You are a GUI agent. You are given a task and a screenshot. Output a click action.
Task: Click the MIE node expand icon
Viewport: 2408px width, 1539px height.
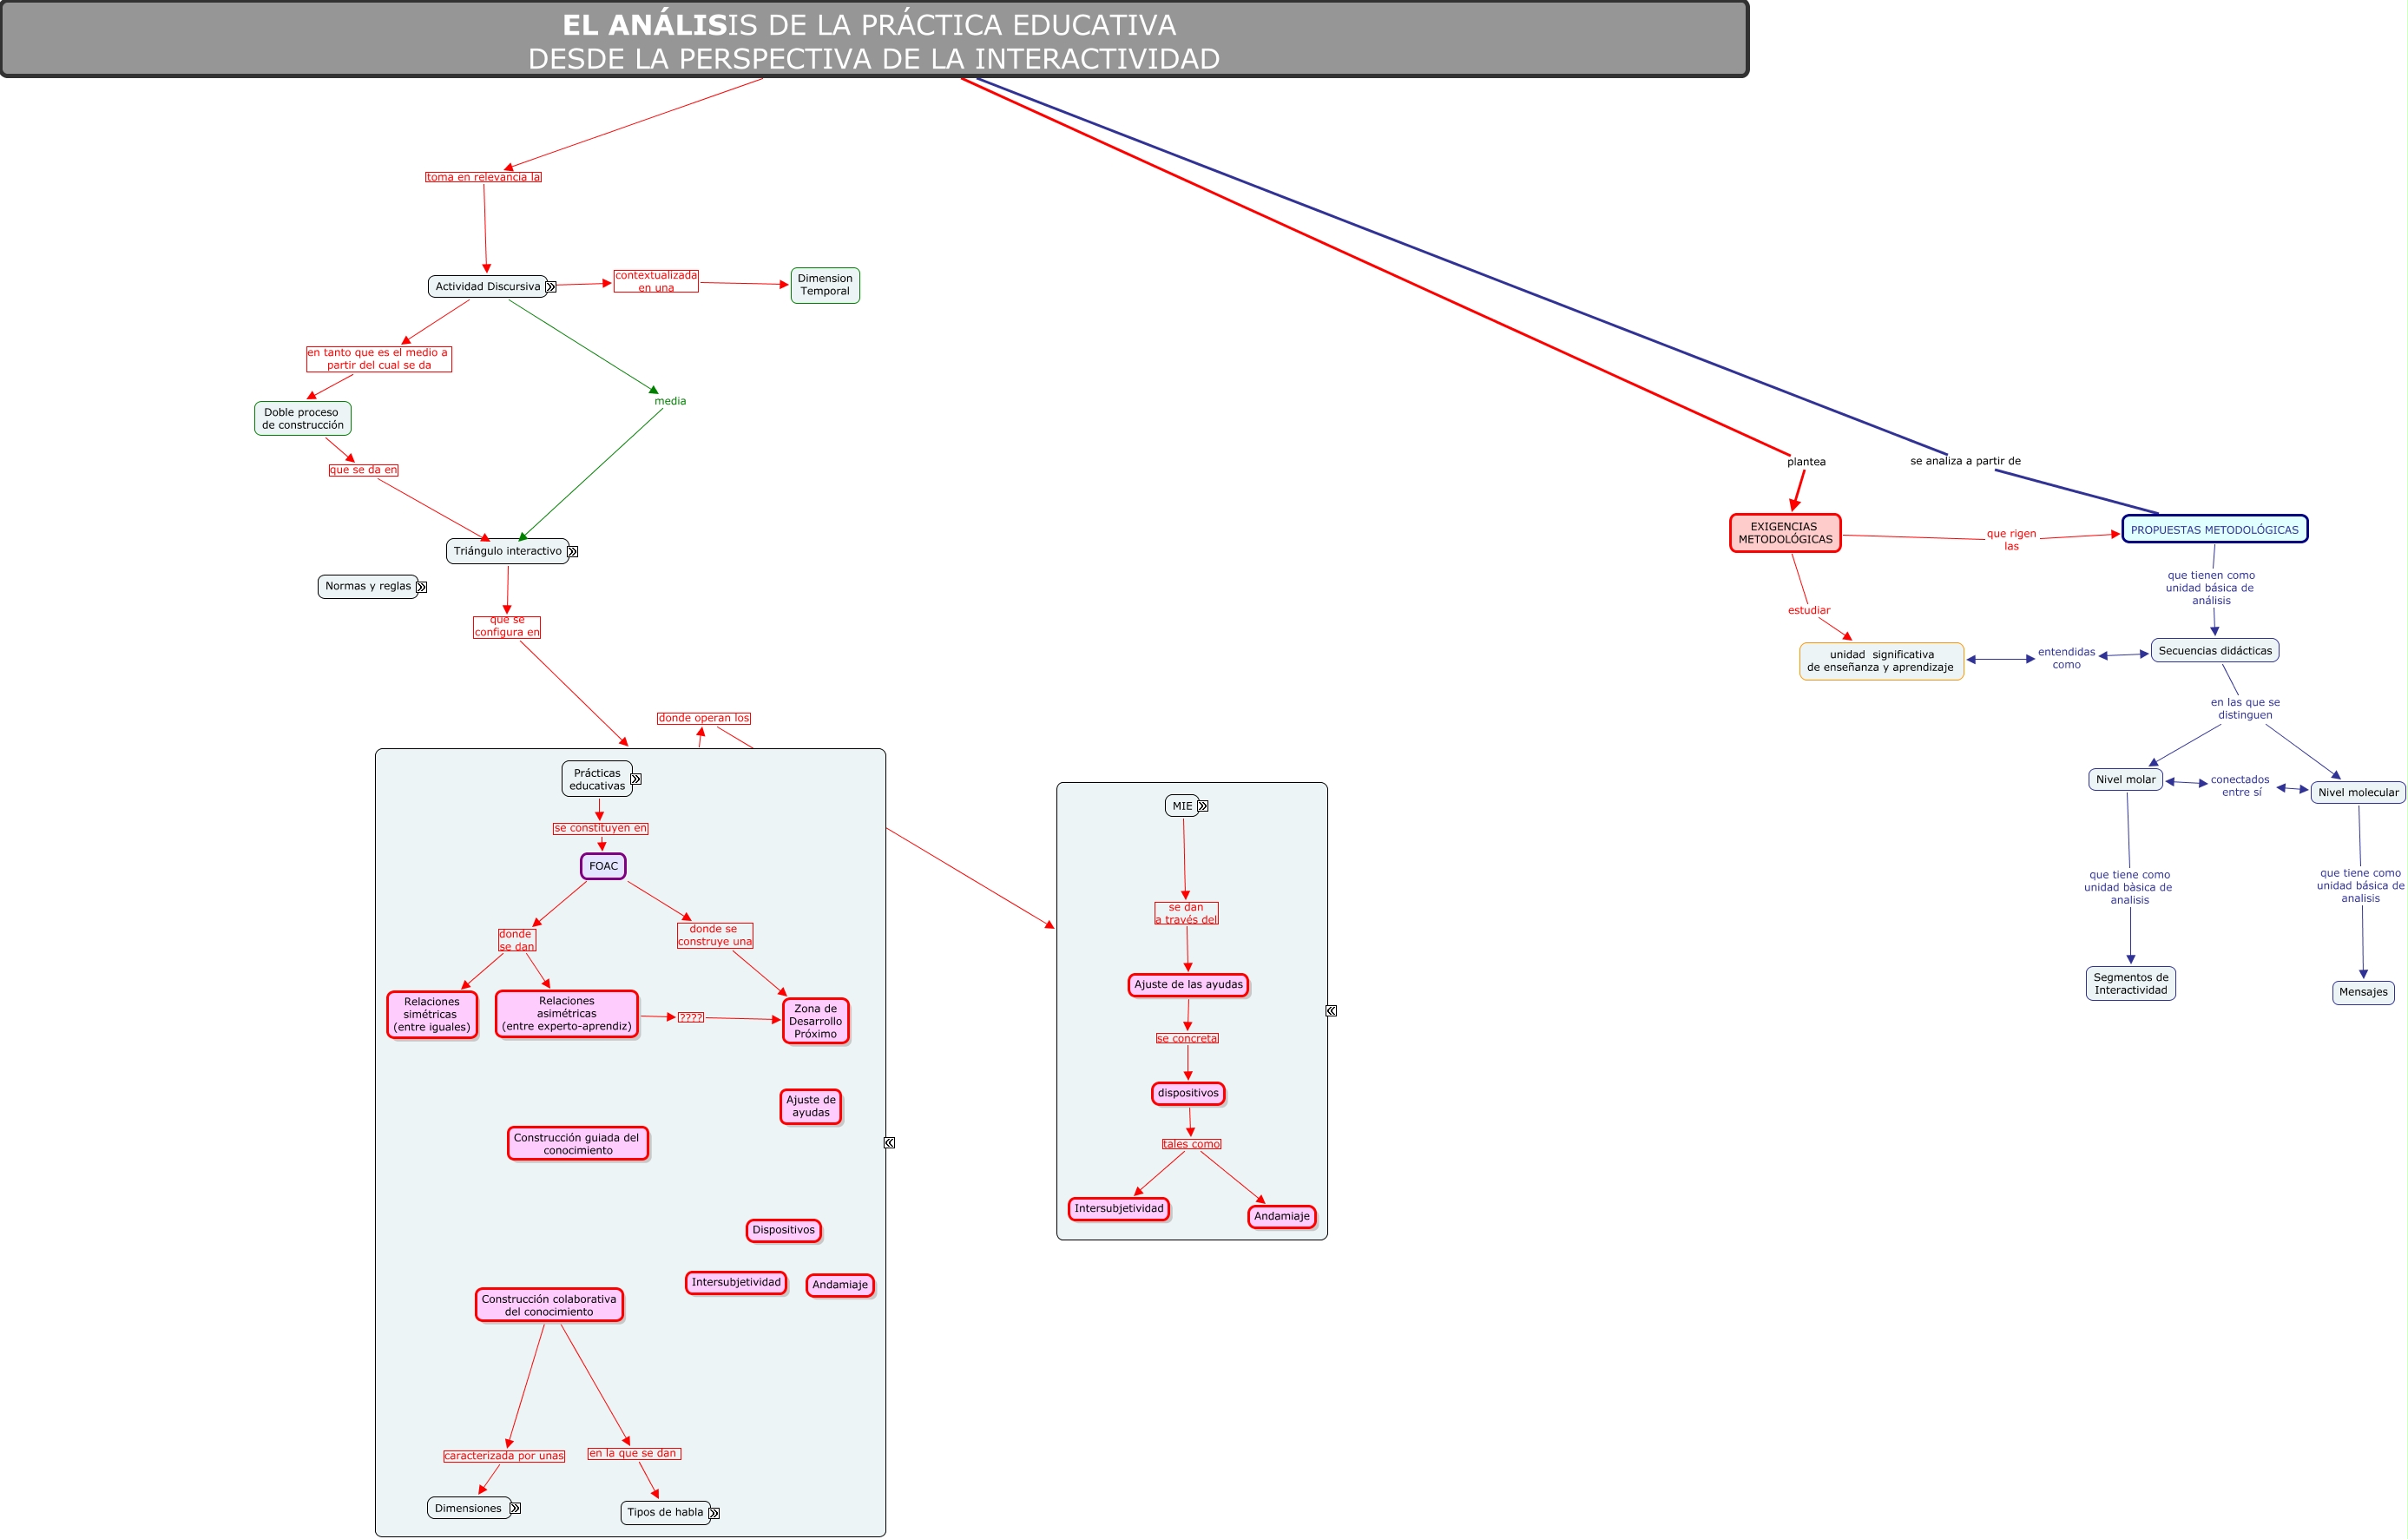coord(1202,806)
